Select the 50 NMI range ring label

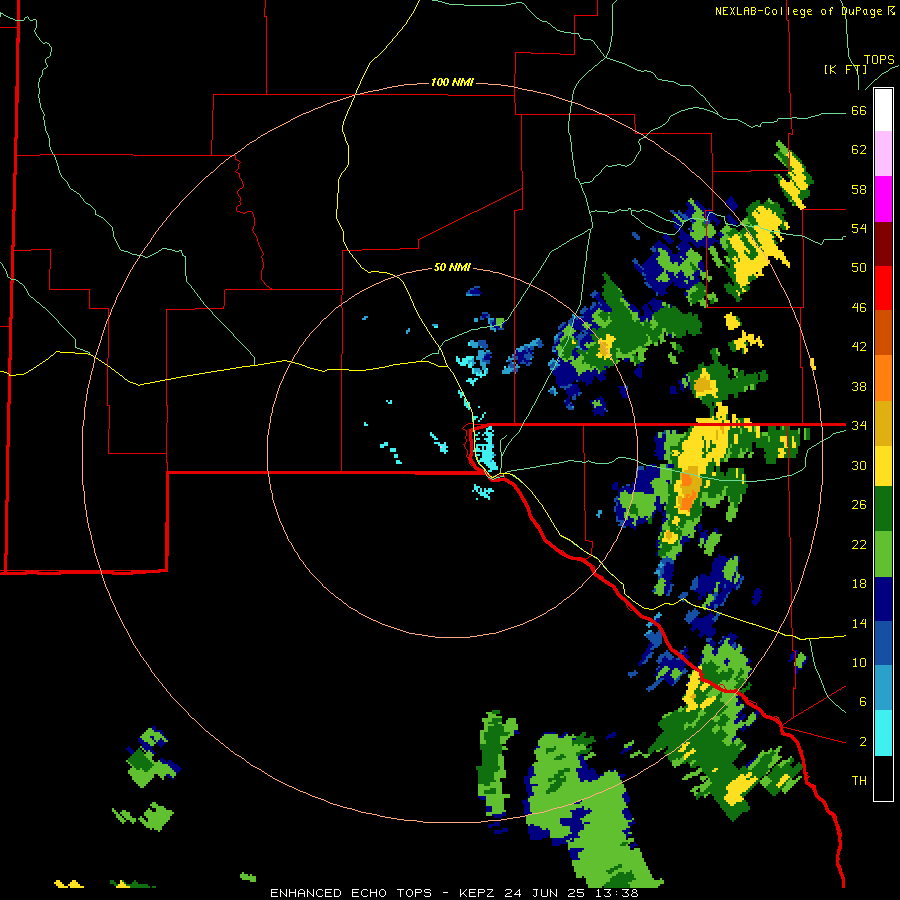[x=452, y=267]
